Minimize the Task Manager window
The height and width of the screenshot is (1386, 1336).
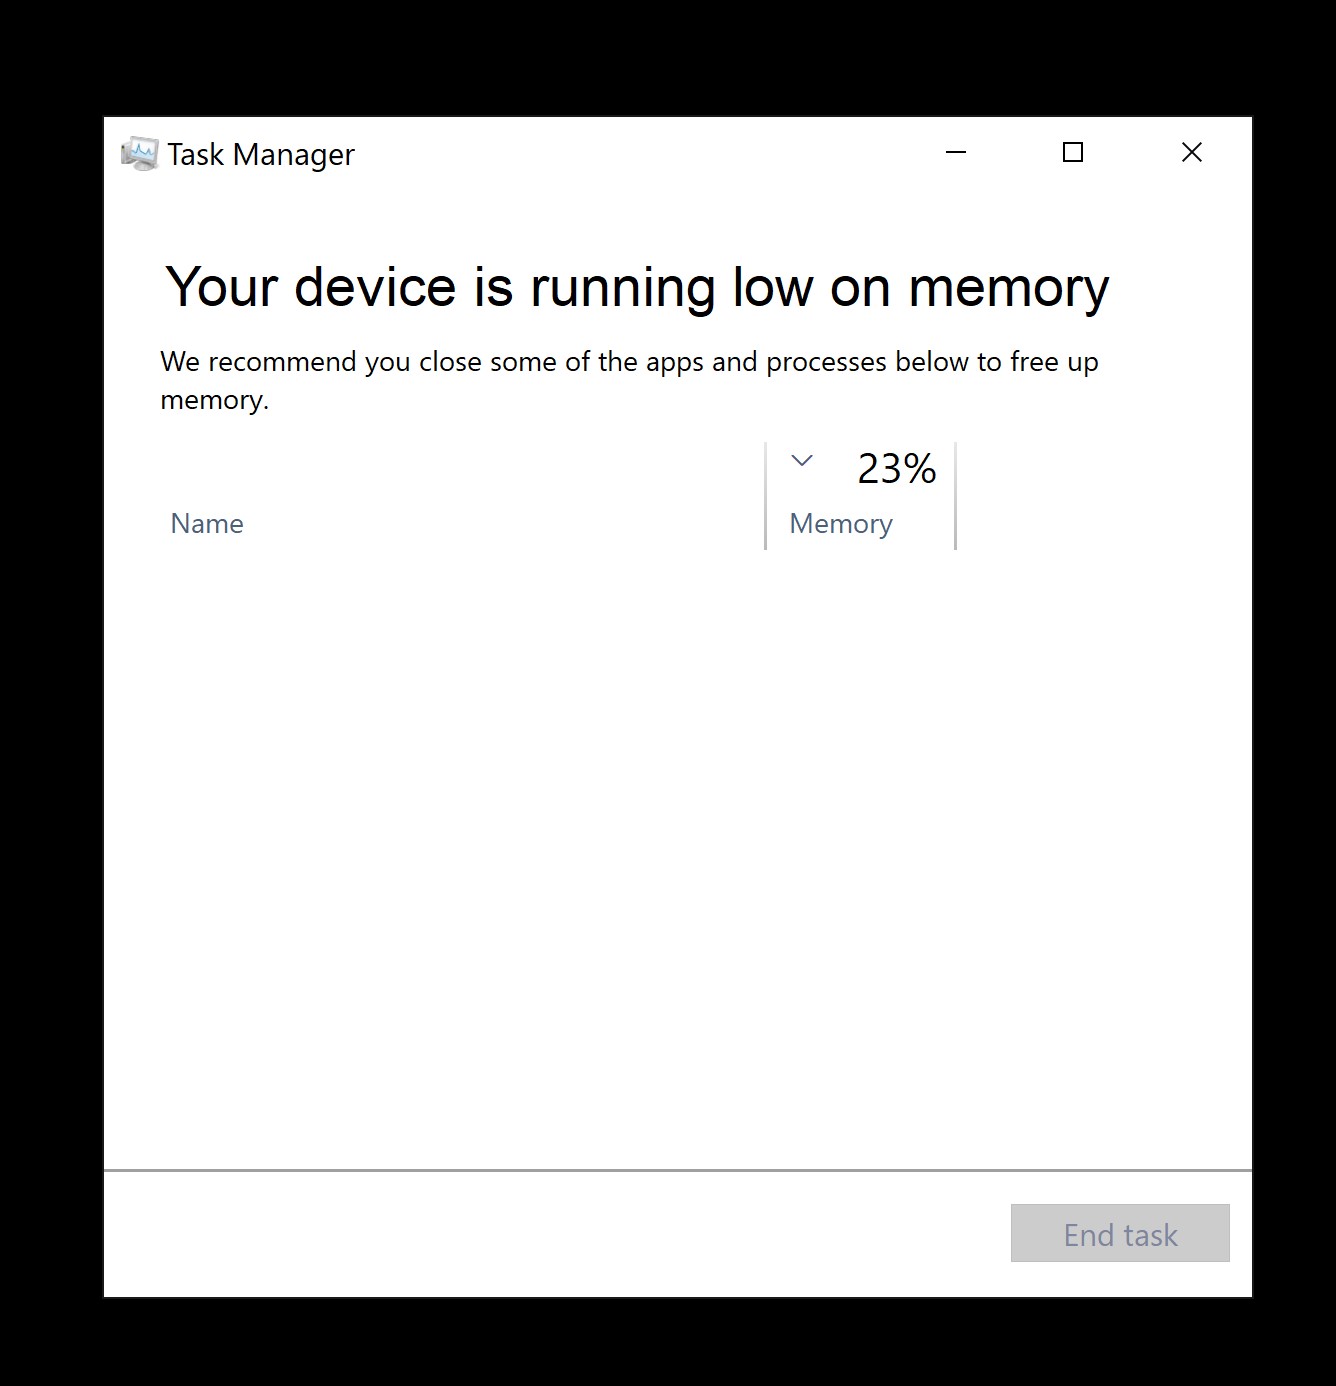[x=956, y=152]
